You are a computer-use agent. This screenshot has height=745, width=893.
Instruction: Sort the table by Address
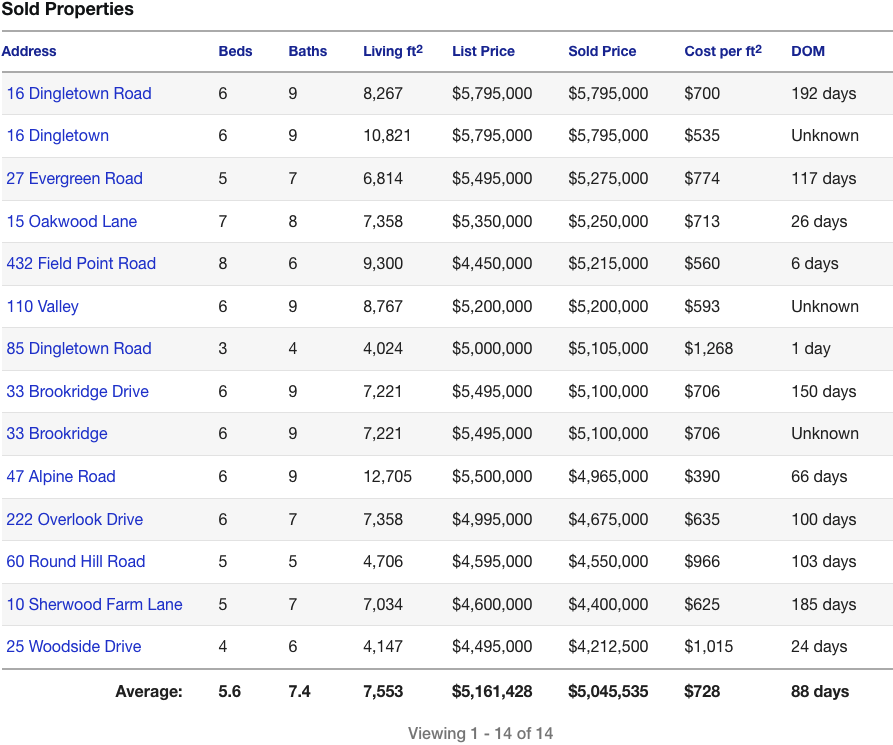pos(29,51)
